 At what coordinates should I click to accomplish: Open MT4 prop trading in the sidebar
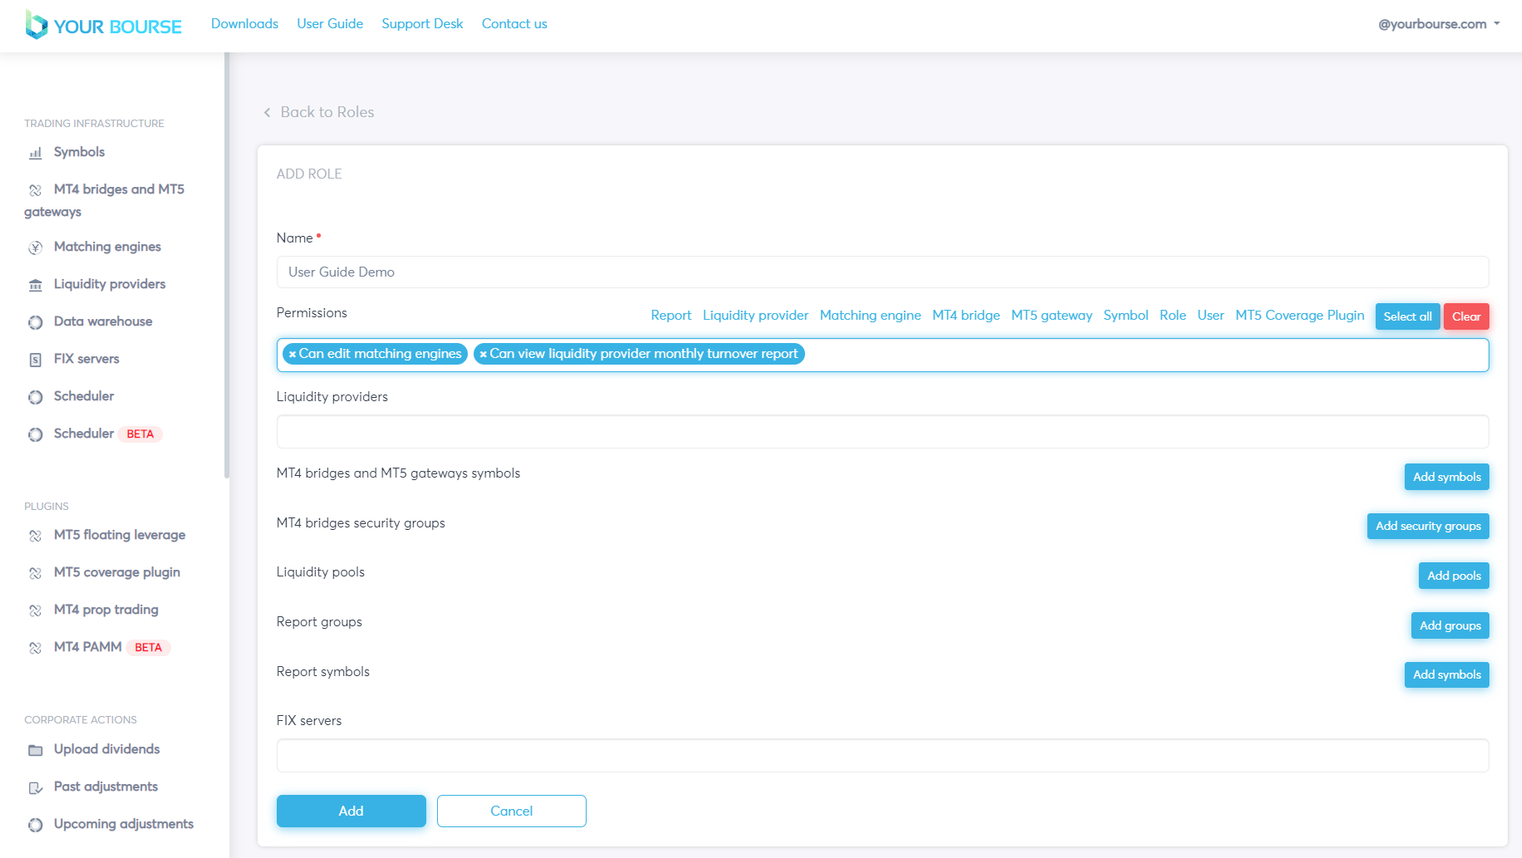tap(106, 609)
